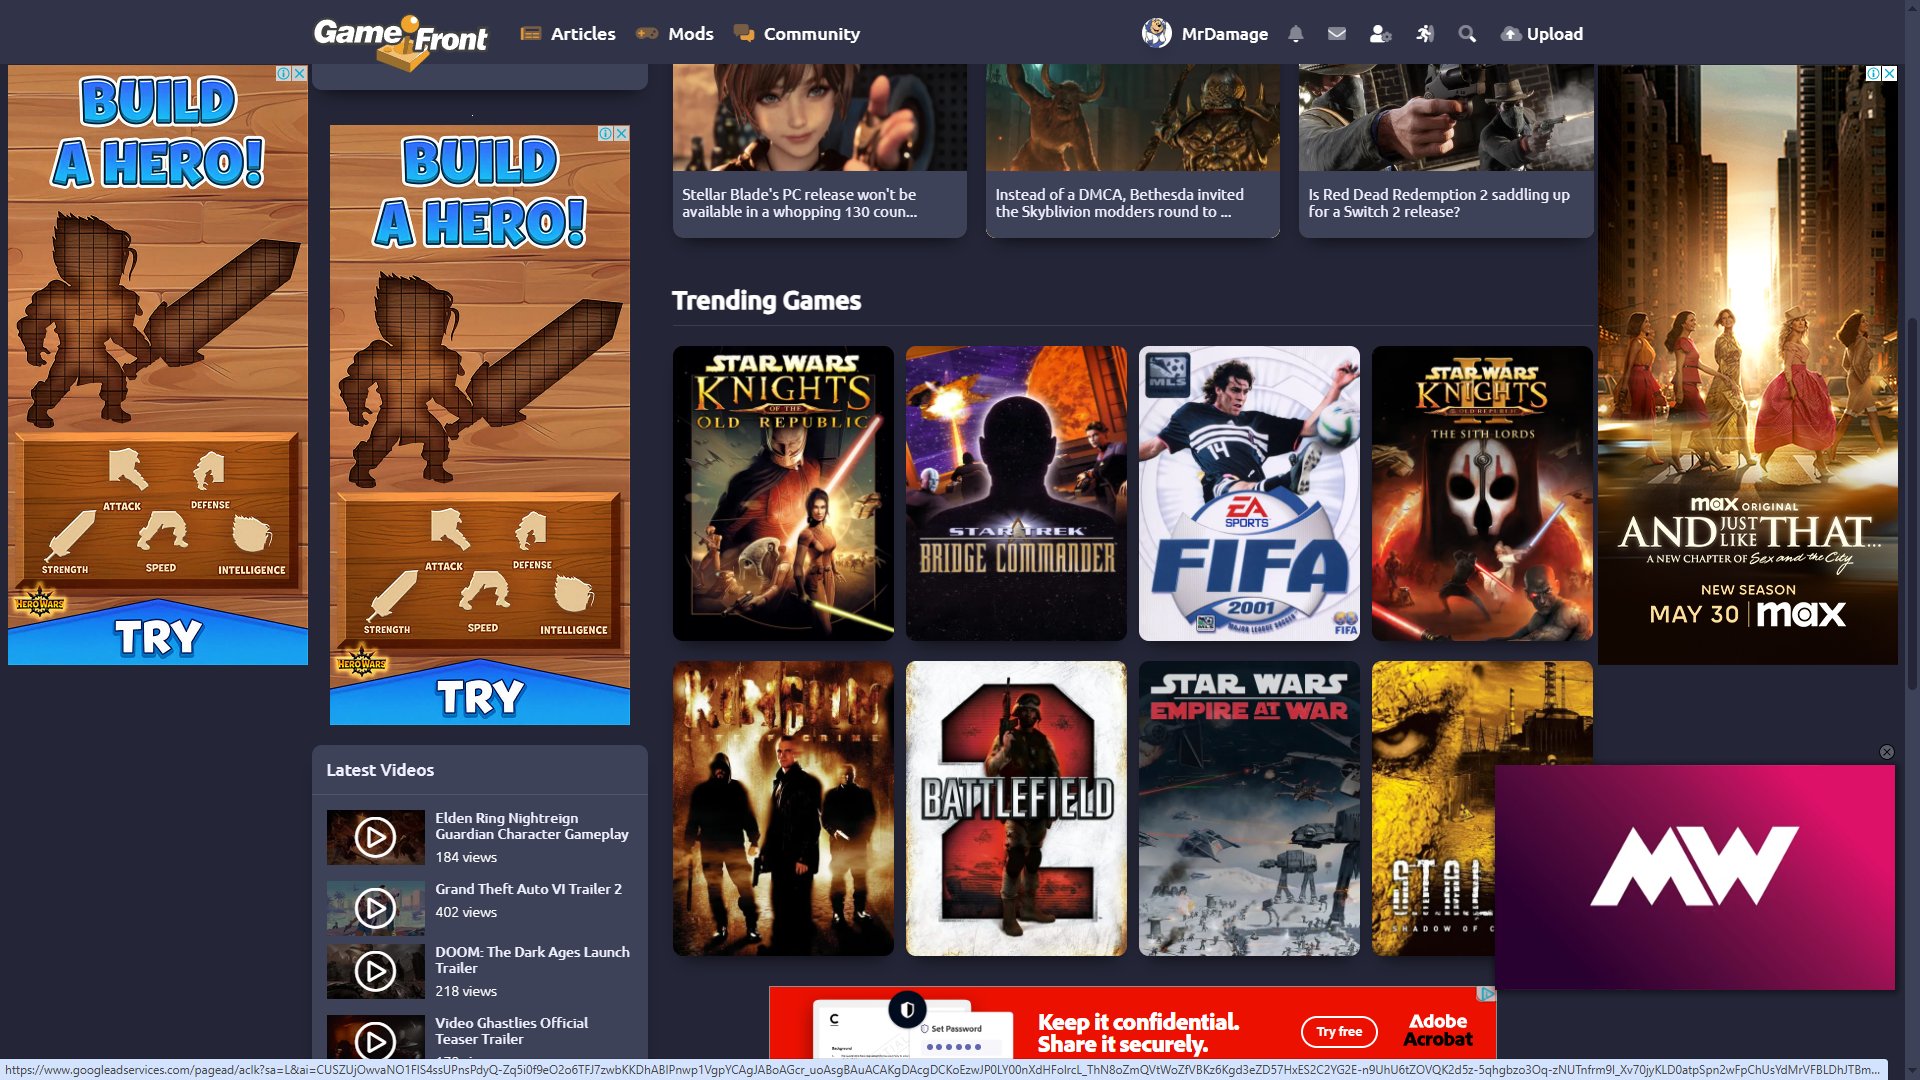This screenshot has height=1080, width=1920.
Task: Open the S.T.A.L.K.E.R. game cover
Action: click(1433, 808)
